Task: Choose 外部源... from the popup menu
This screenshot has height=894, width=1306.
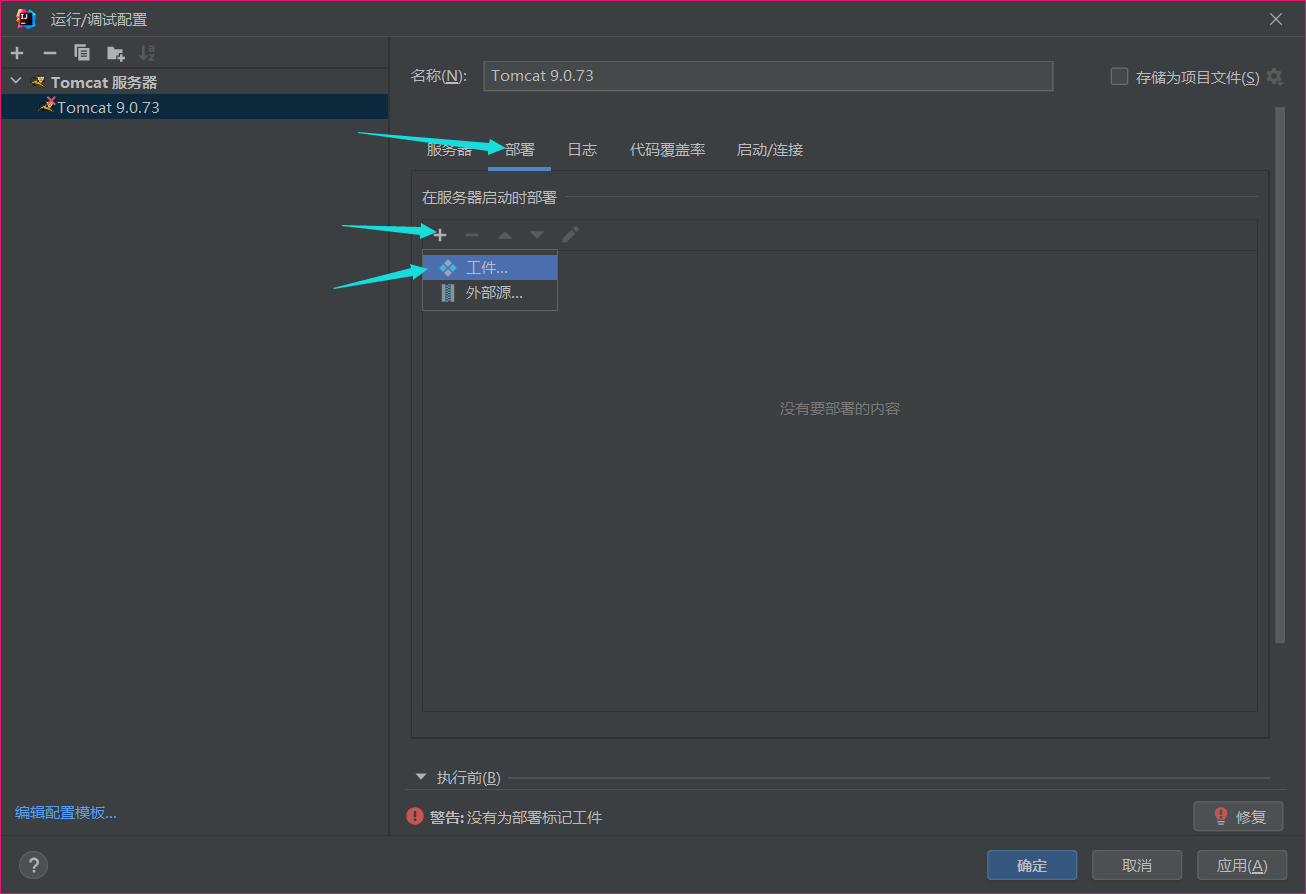Action: (490, 293)
